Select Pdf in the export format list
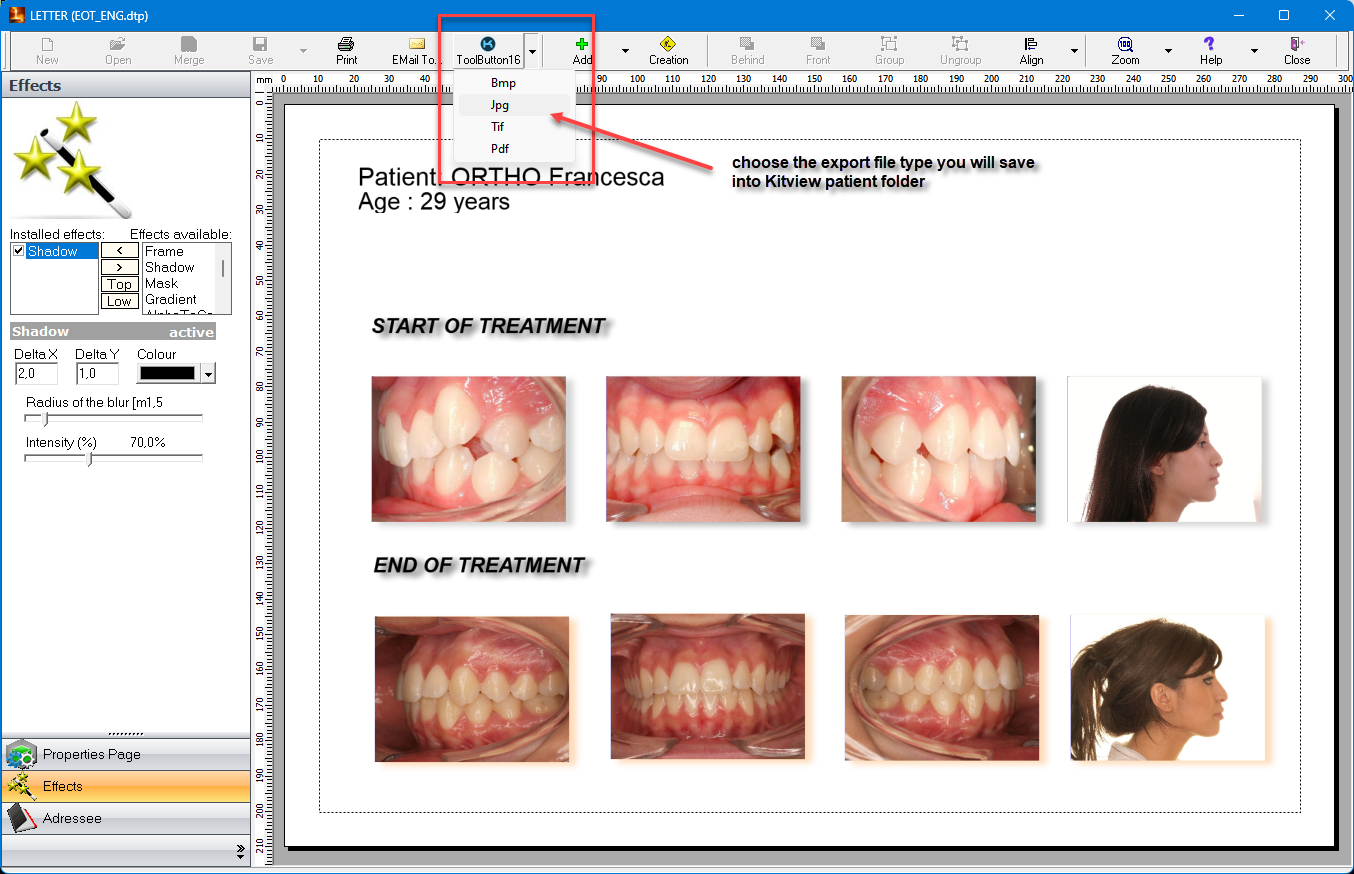This screenshot has width=1354, height=874. 500,149
